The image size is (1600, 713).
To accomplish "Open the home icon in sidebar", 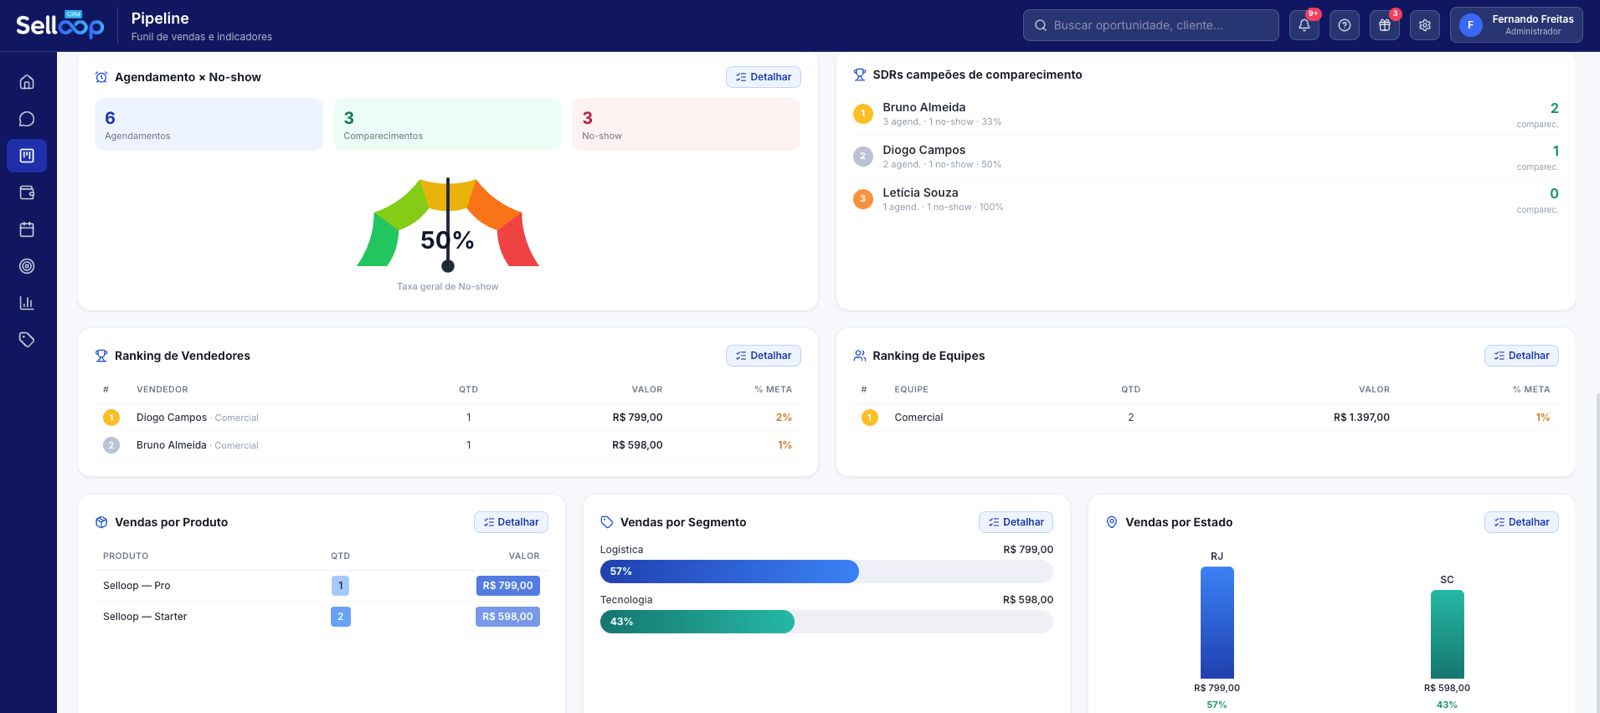I will tap(27, 82).
